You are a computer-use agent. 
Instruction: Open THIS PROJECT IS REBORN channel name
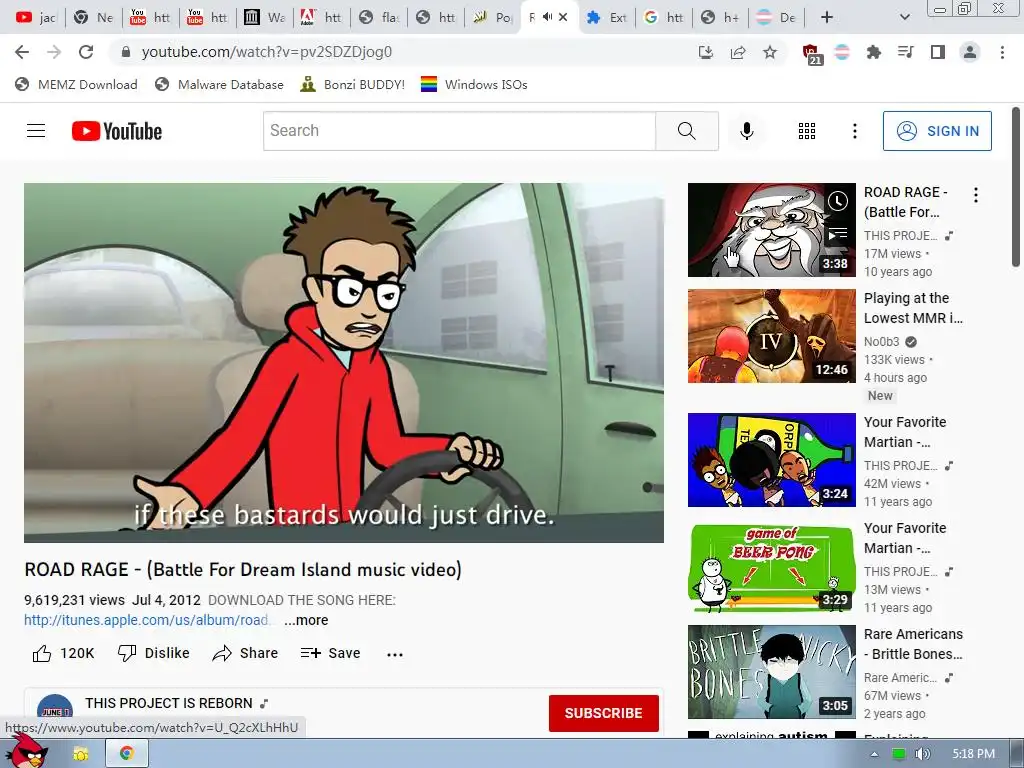click(x=168, y=703)
